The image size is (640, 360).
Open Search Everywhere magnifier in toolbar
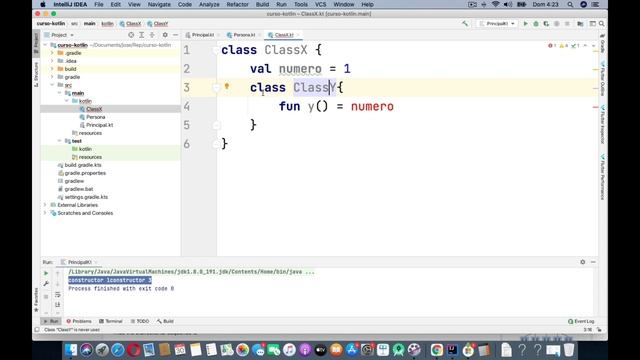pyautogui.click(x=602, y=24)
